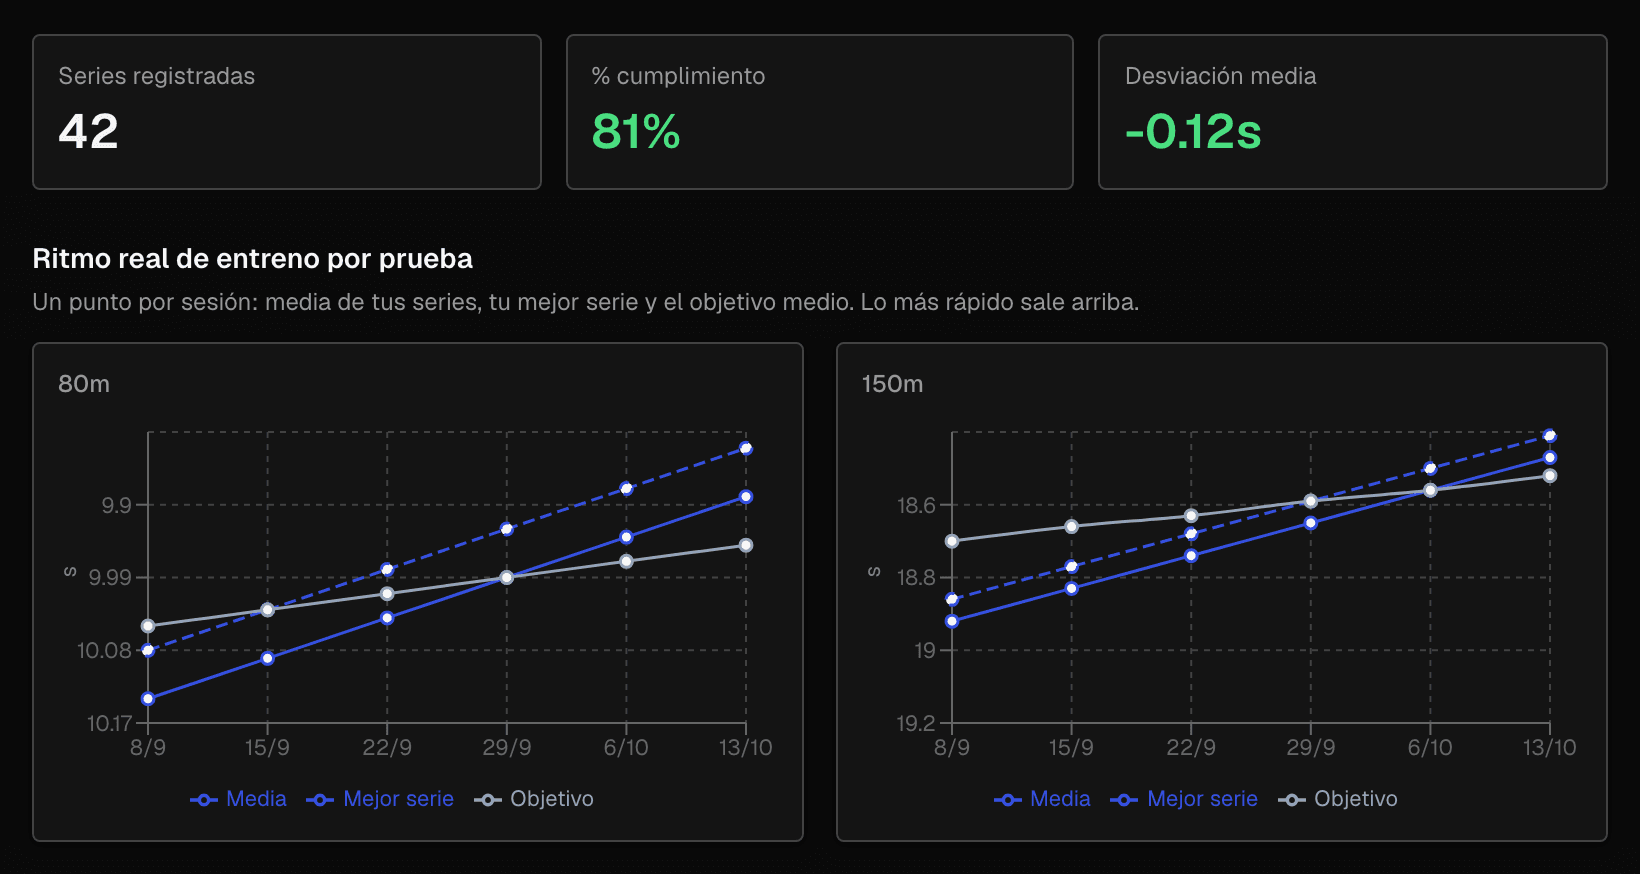This screenshot has width=1640, height=874.
Task: Select the 150m Objetivo point on 15/9
Action: (1071, 527)
